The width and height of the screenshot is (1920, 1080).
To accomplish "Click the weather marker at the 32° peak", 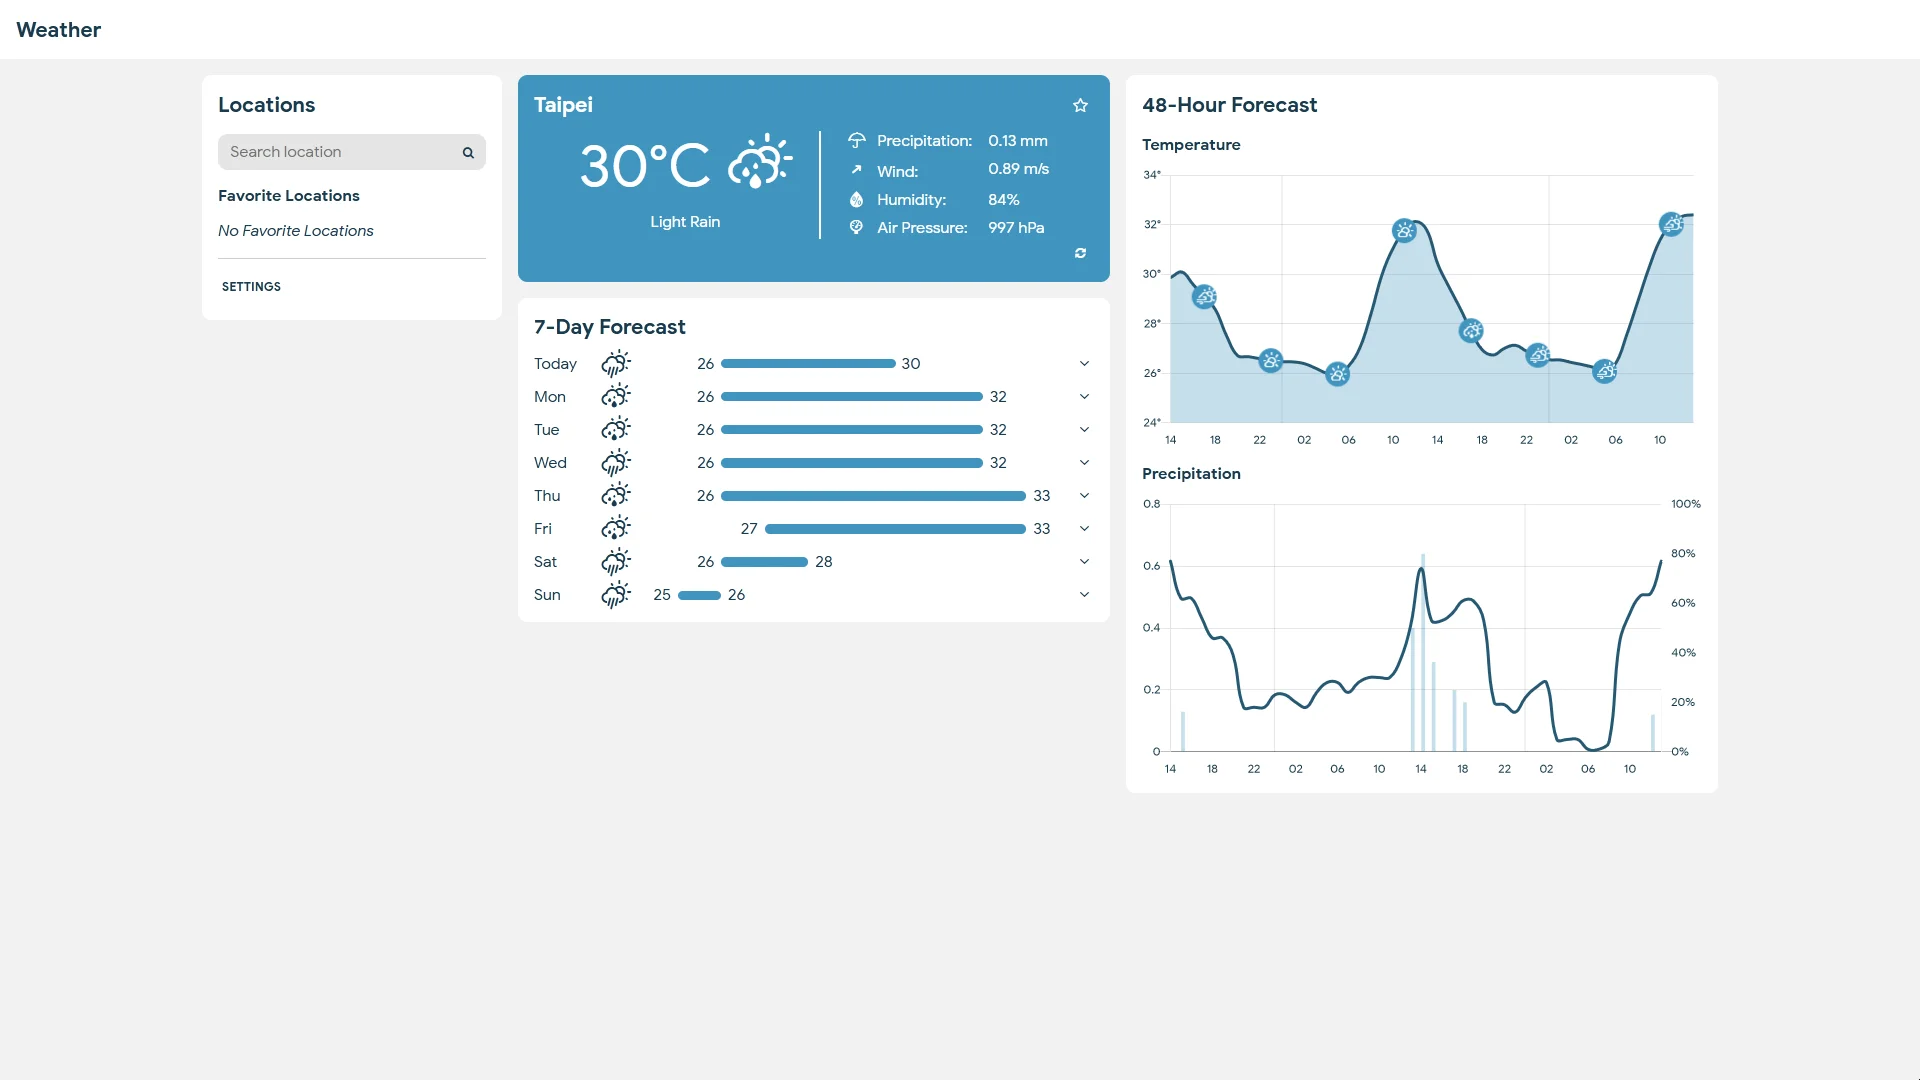I will point(1406,230).
